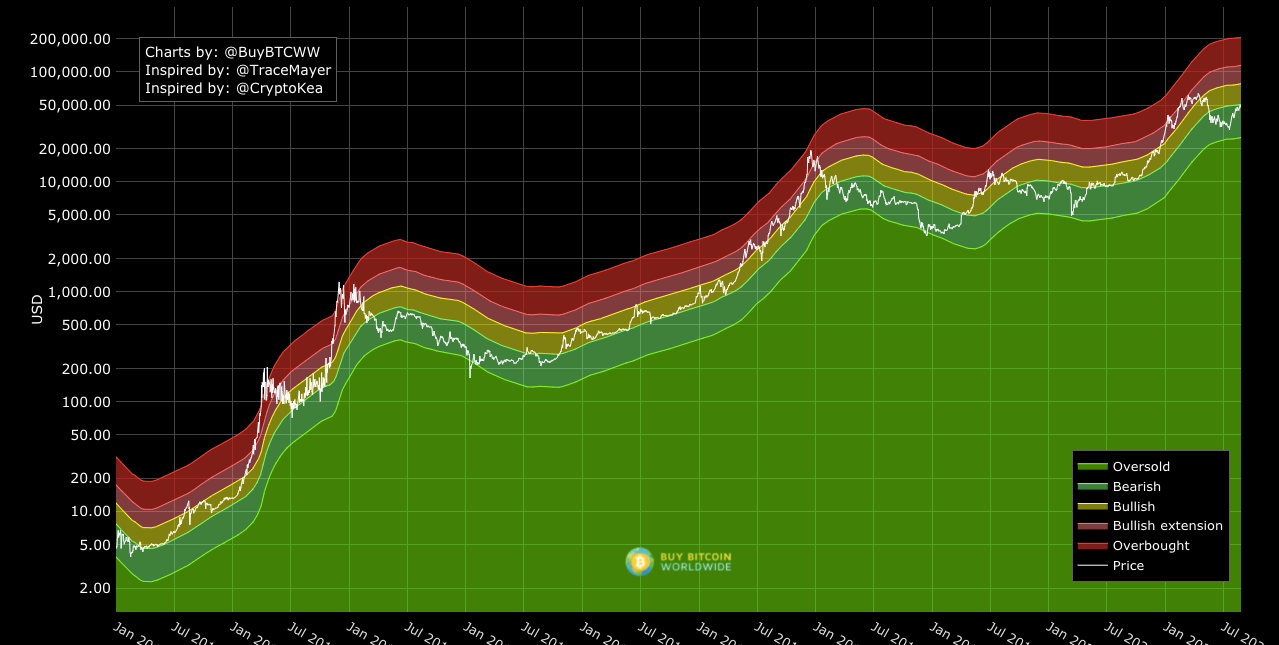Click the 10.00 y-axis tick label
The image size is (1279, 645).
point(89,511)
